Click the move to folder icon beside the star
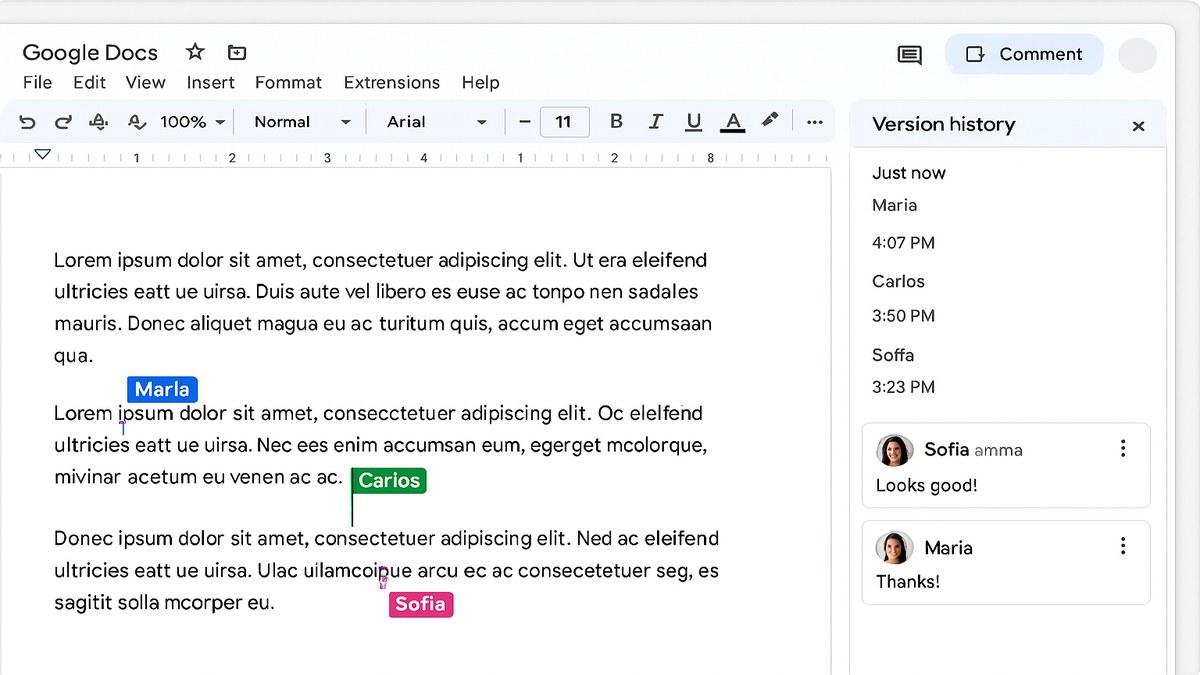 236,52
